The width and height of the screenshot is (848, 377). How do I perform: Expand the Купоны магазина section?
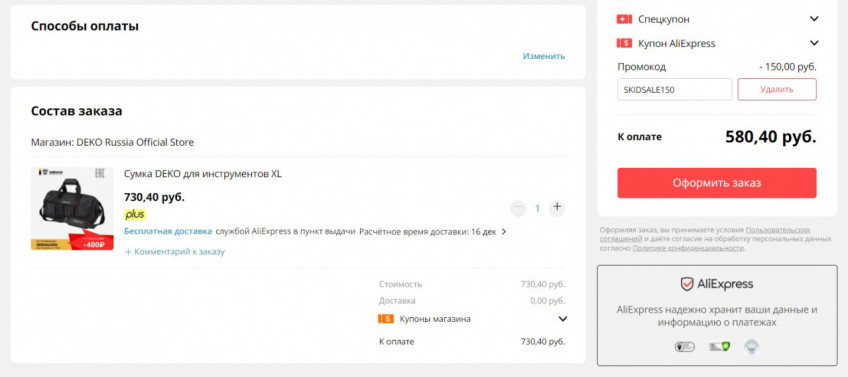[562, 319]
